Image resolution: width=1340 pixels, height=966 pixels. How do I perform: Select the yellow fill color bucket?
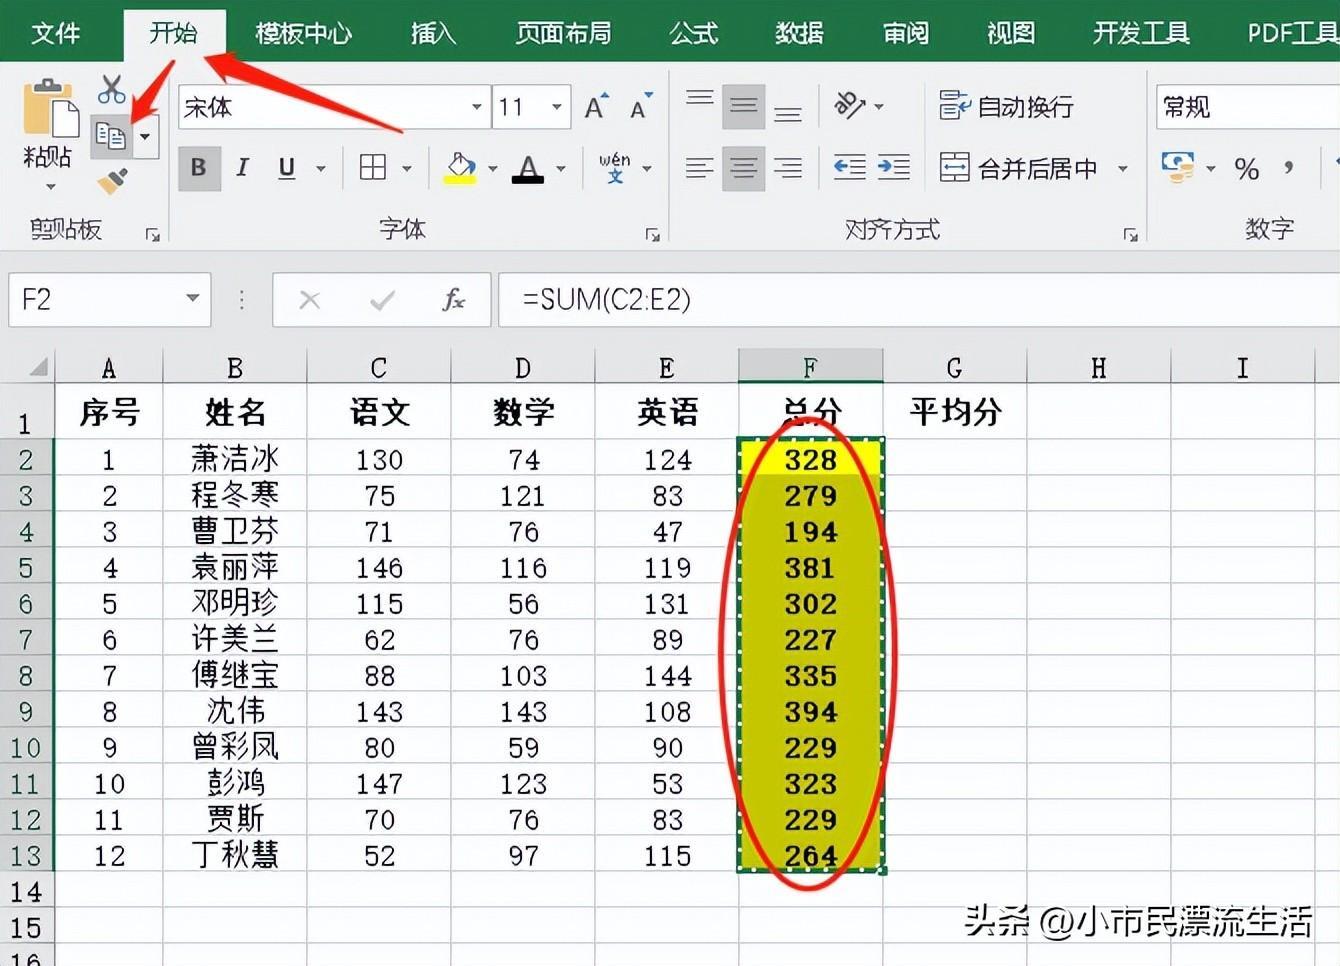pyautogui.click(x=460, y=168)
